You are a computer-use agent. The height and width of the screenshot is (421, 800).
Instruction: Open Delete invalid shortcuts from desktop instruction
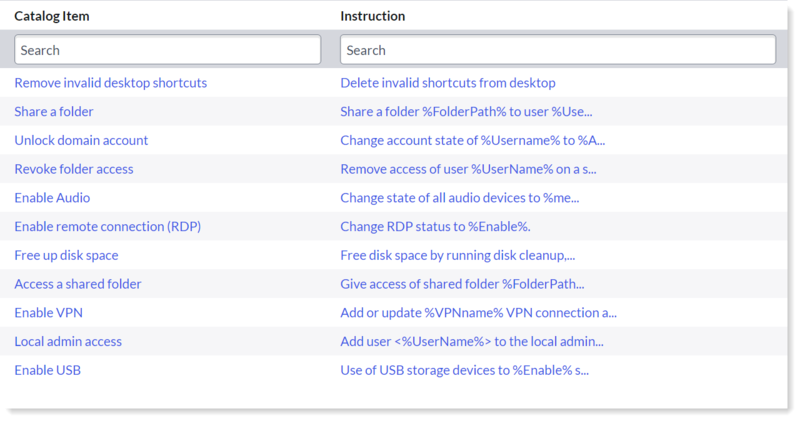click(448, 83)
